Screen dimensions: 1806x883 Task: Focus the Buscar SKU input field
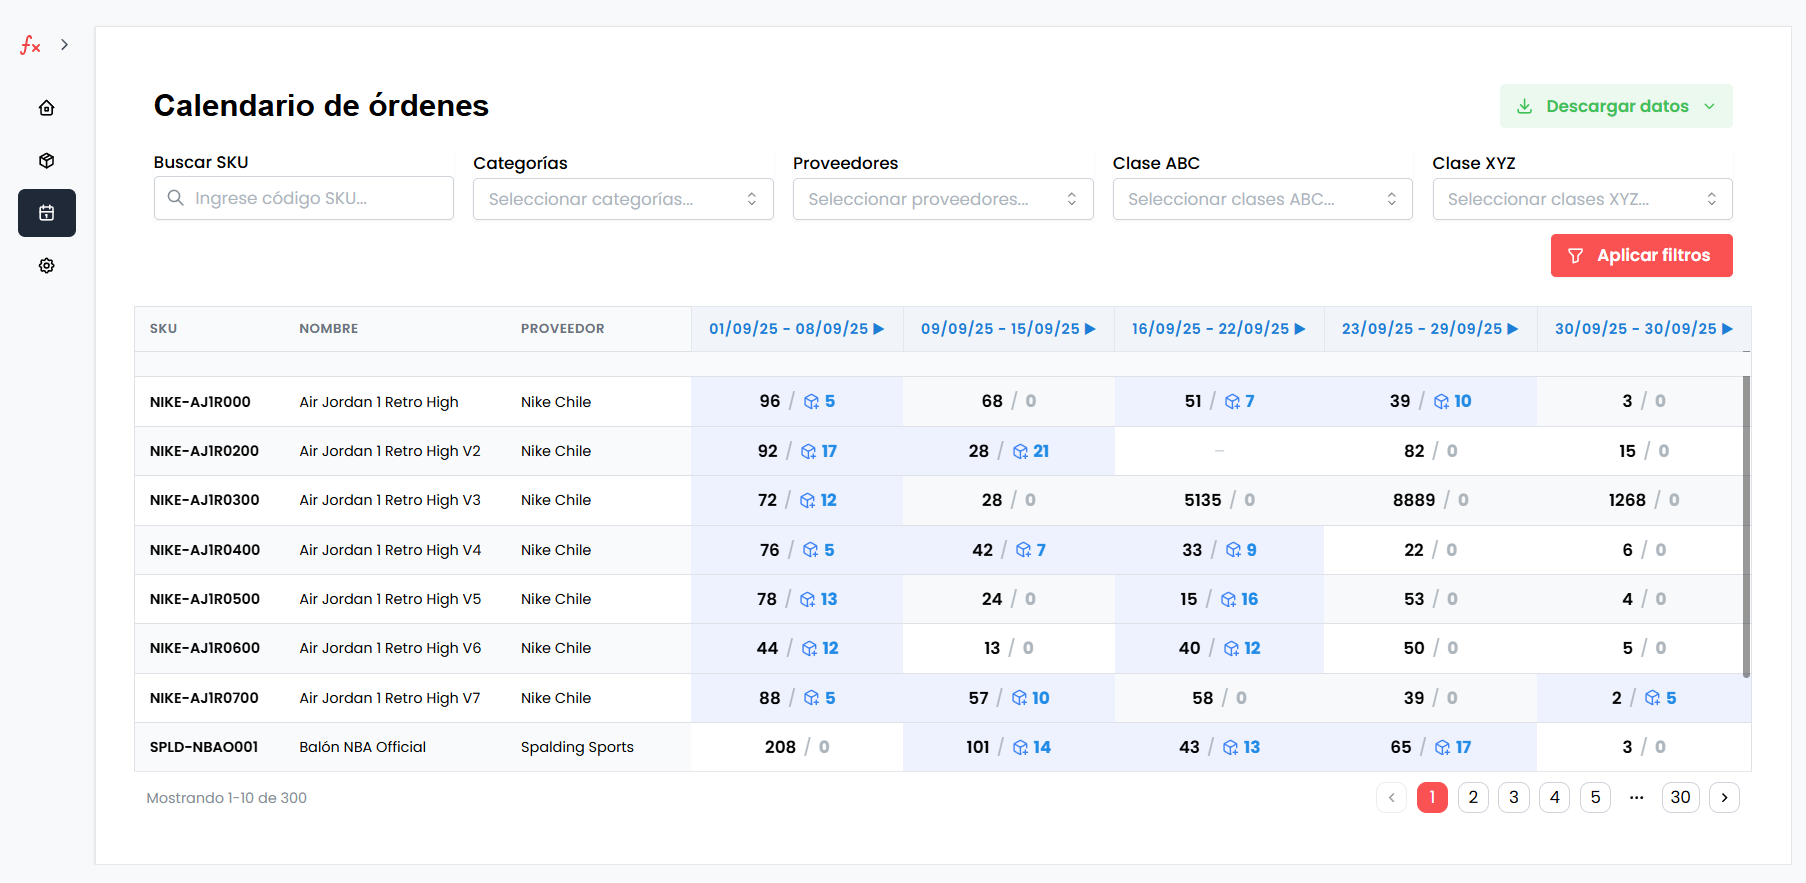coord(304,198)
